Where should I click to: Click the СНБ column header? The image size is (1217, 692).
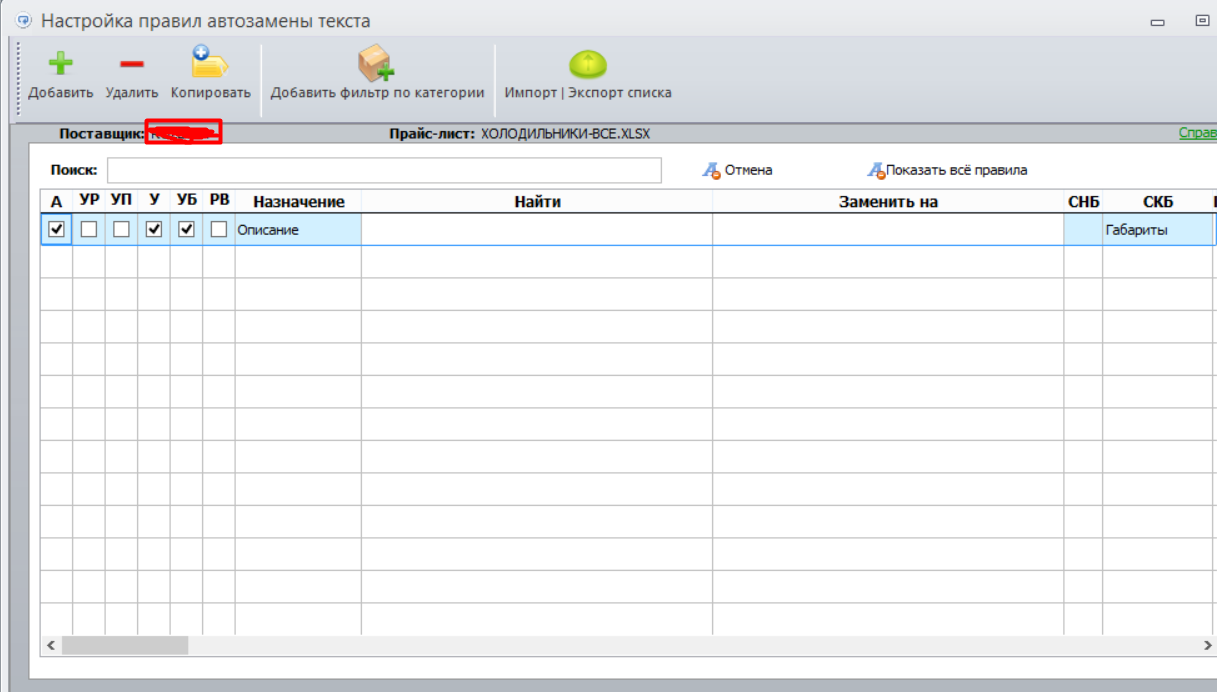point(1083,202)
